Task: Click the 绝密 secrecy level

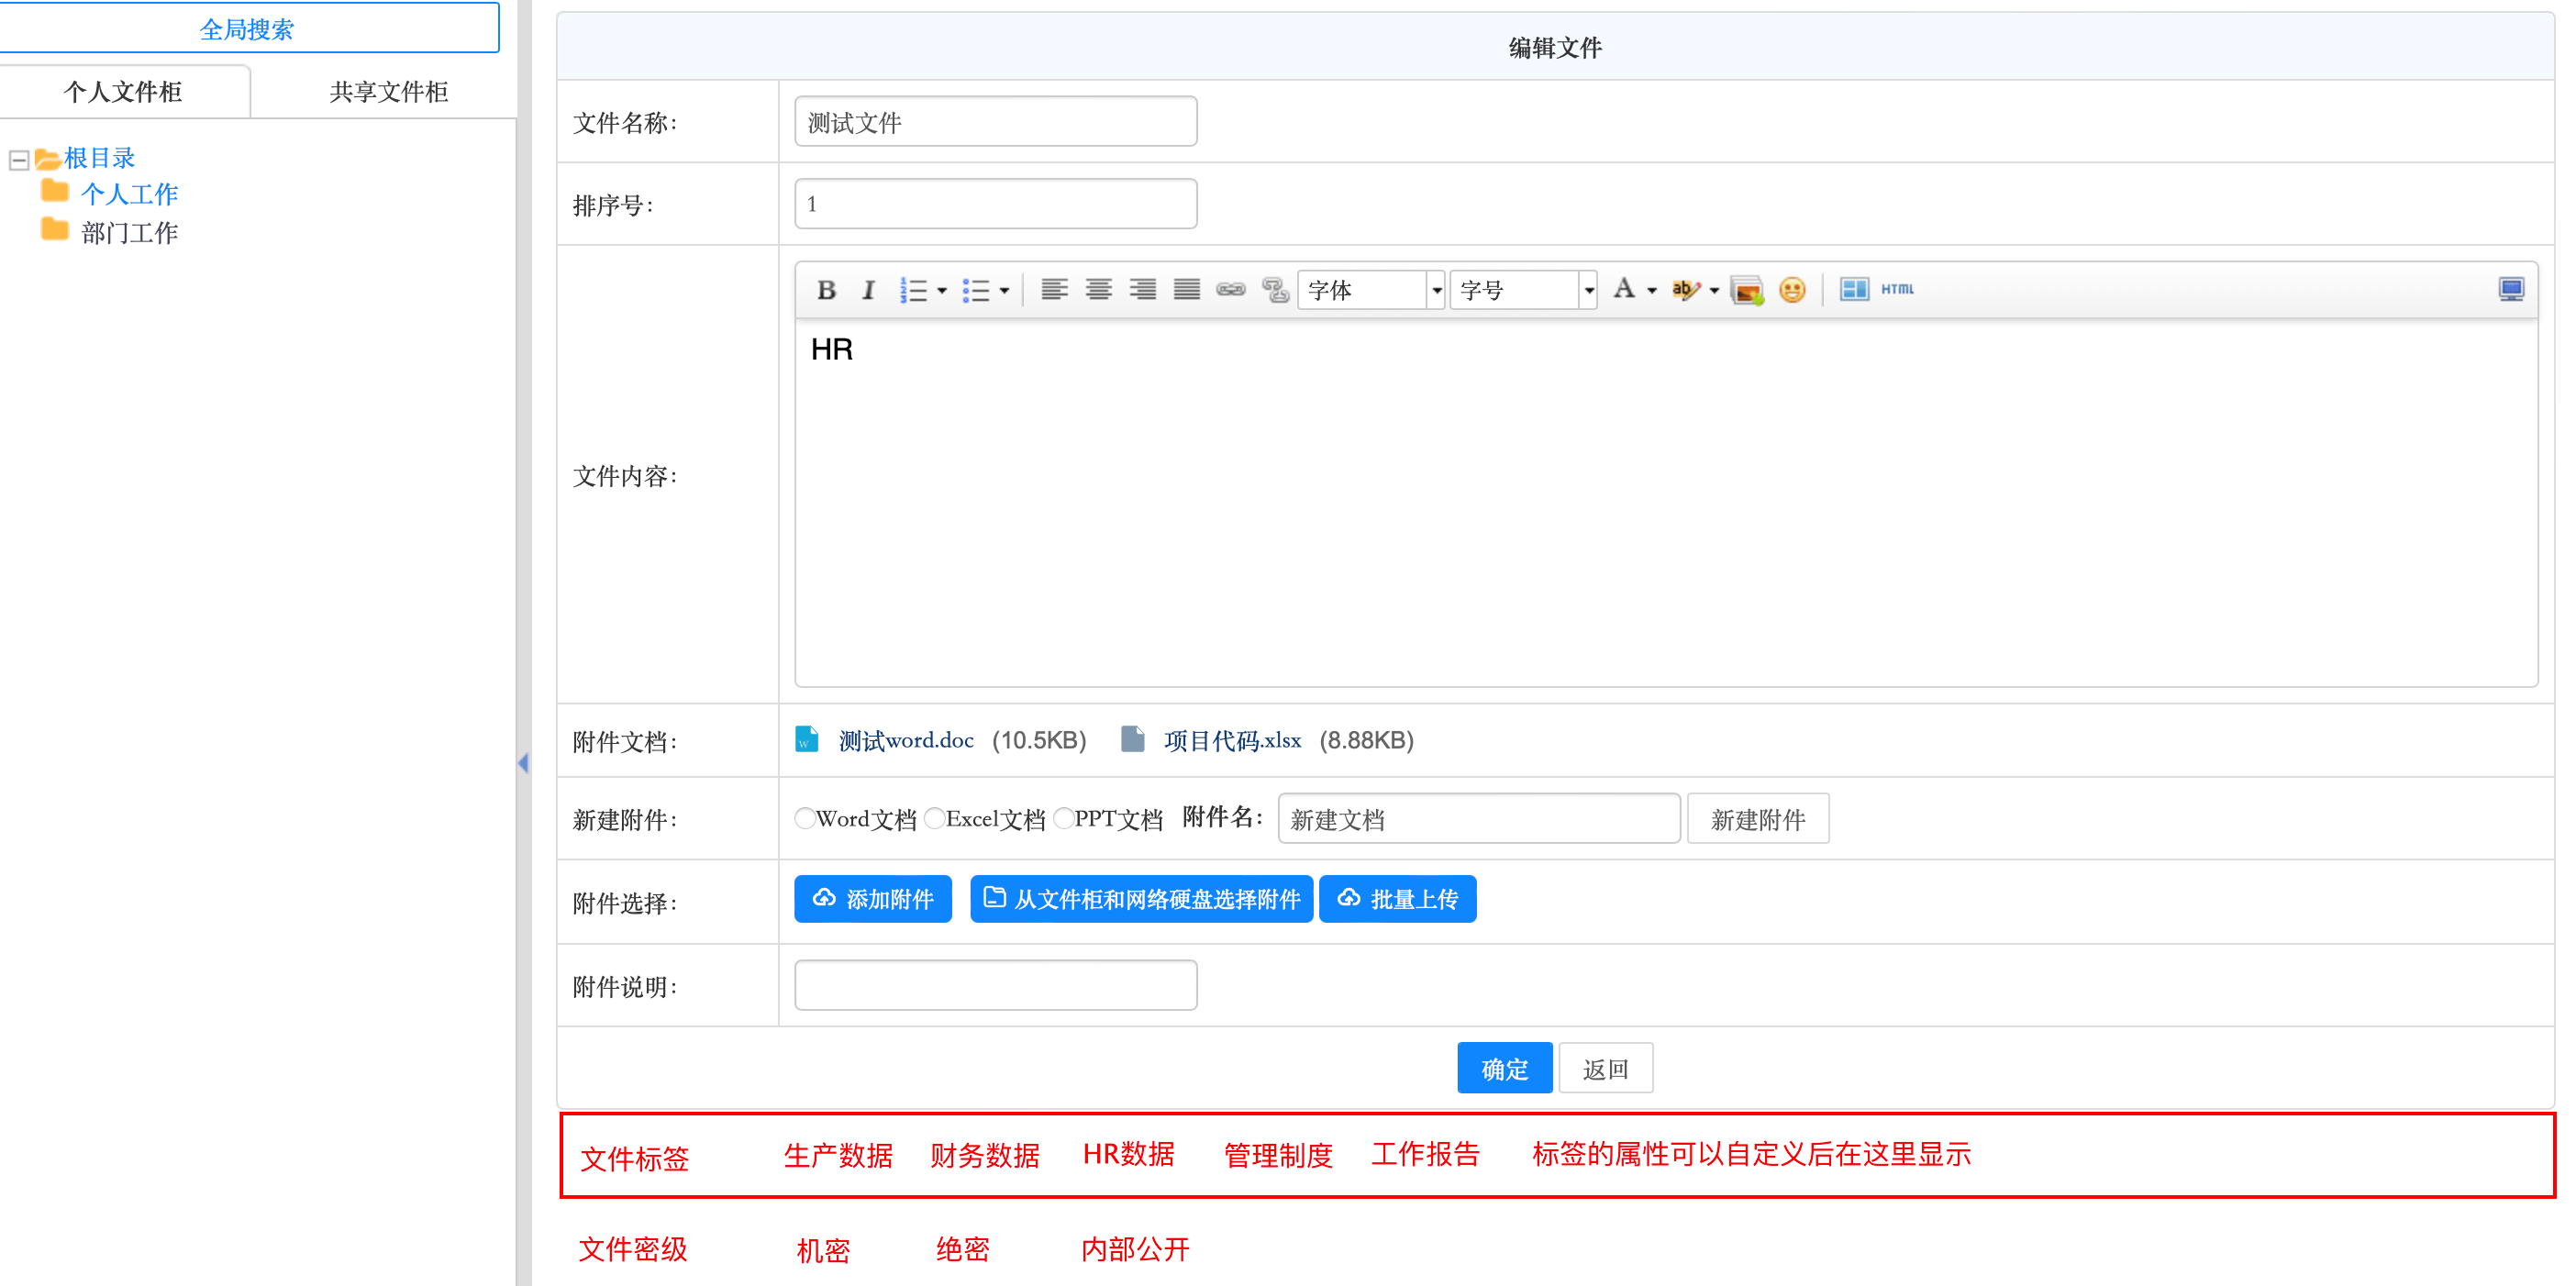Action: coord(962,1249)
